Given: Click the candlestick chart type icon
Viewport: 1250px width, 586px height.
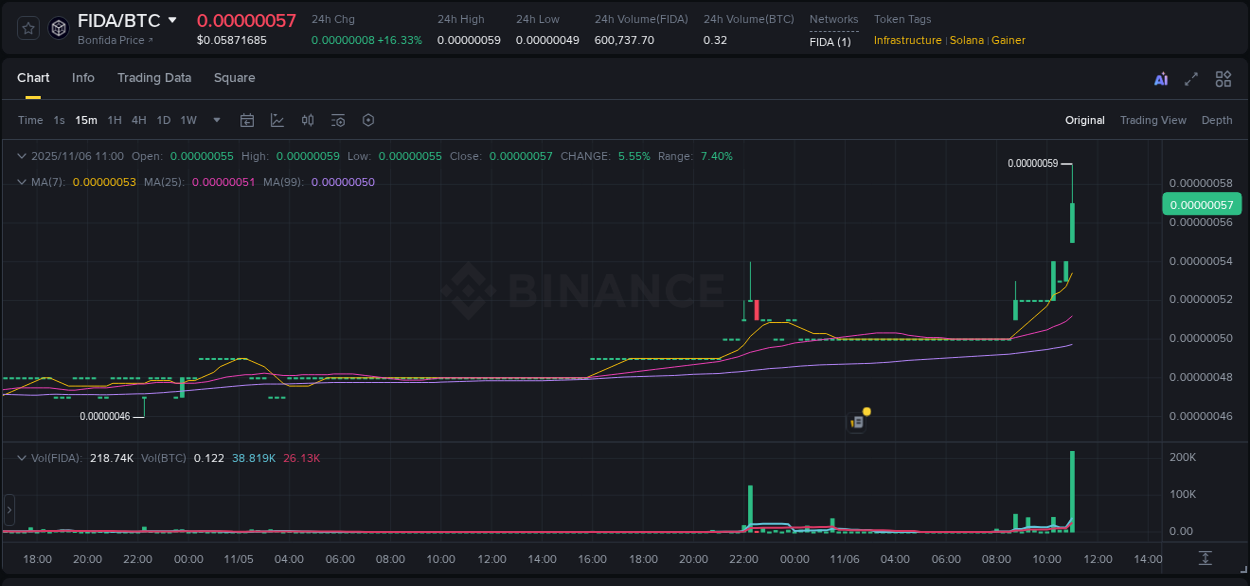Looking at the screenshot, I should (308, 120).
